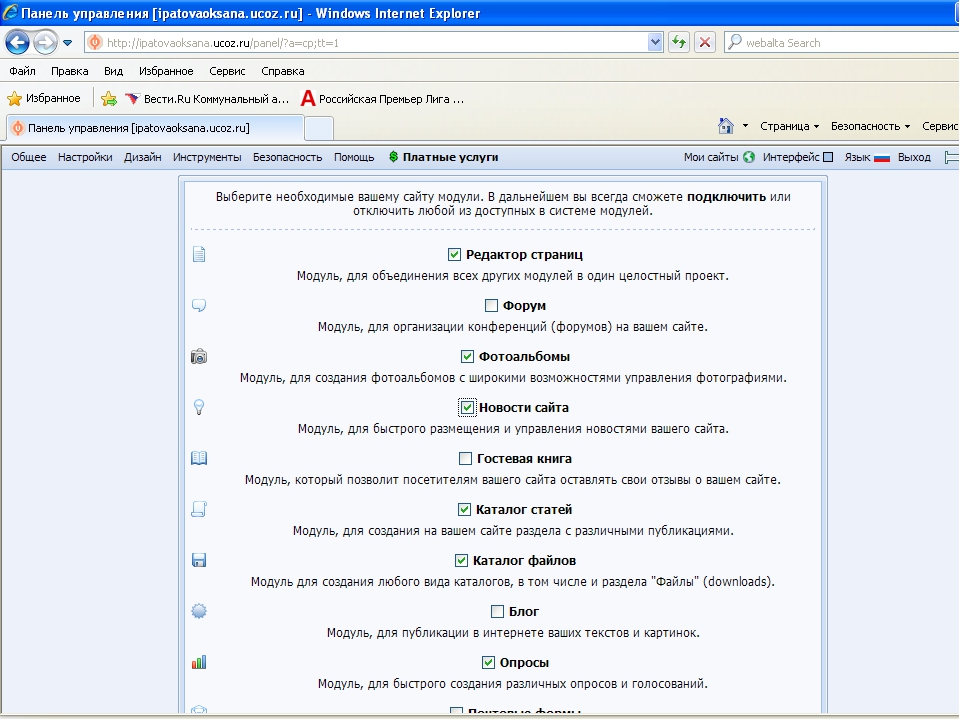Open the Справка menu
The height and width of the screenshot is (720, 960).
282,71
